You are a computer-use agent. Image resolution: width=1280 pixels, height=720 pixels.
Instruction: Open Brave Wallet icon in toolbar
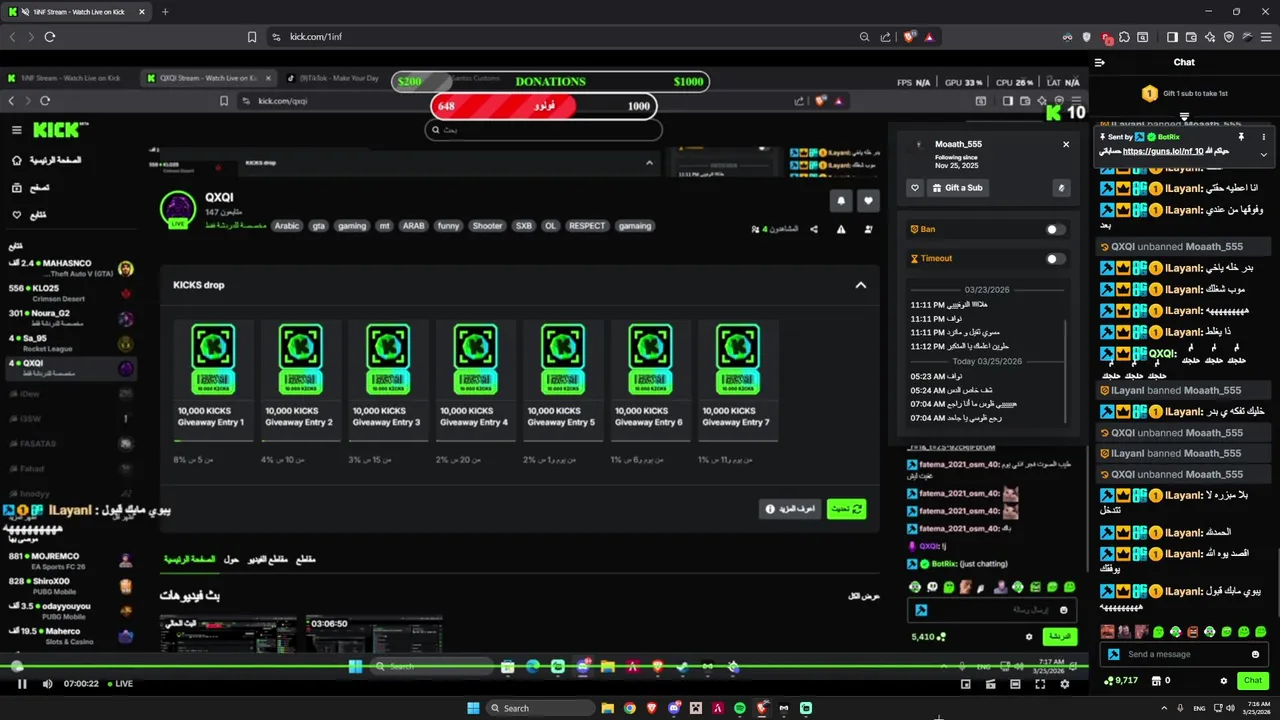[x=1191, y=36]
